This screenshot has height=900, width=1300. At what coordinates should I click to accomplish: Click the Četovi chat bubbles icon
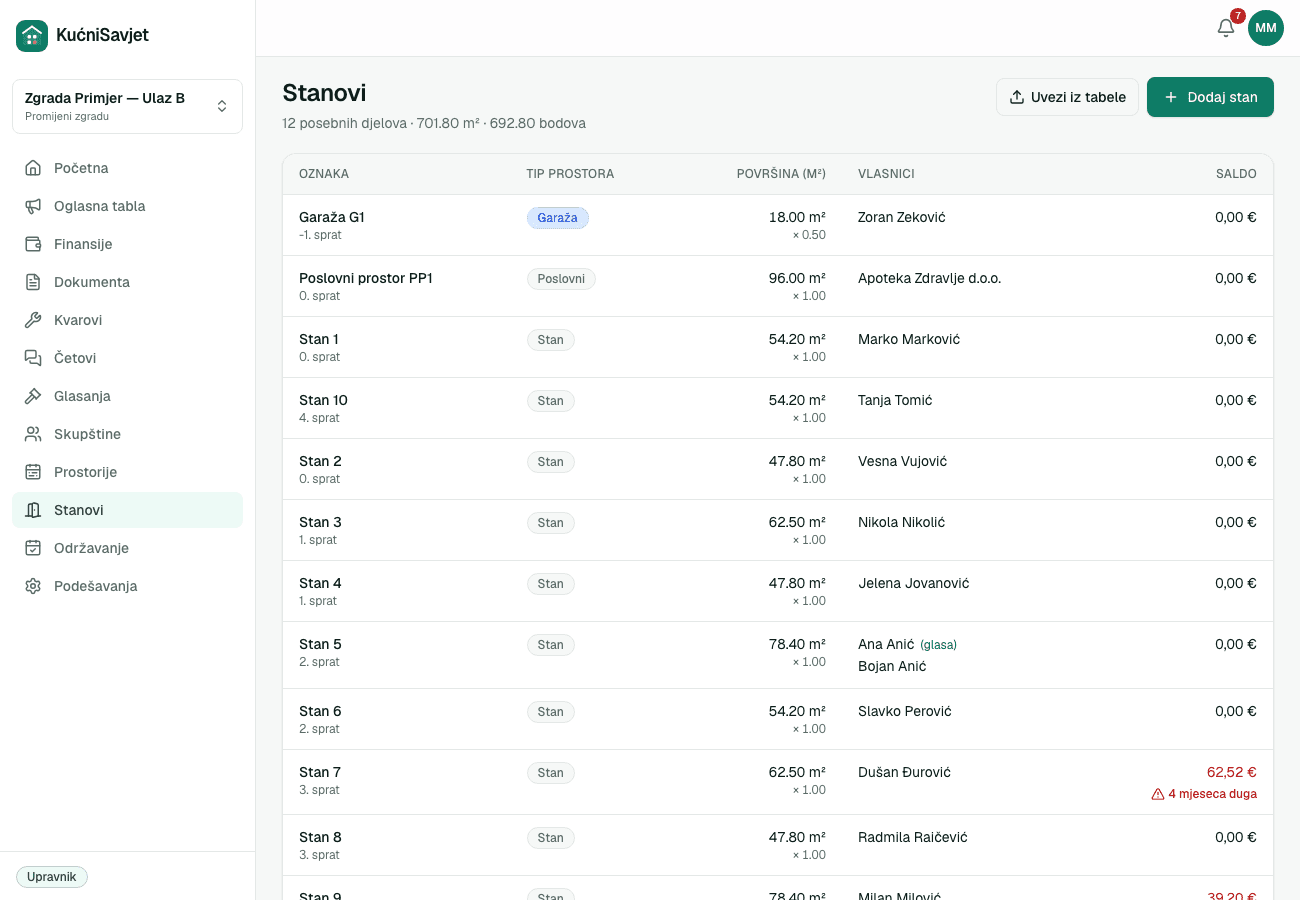(x=33, y=358)
